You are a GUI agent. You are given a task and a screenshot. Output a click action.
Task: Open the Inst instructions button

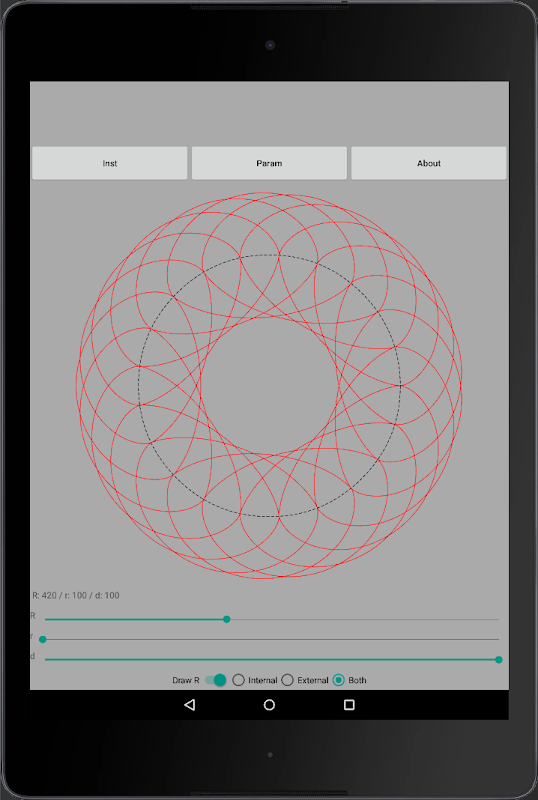point(110,163)
